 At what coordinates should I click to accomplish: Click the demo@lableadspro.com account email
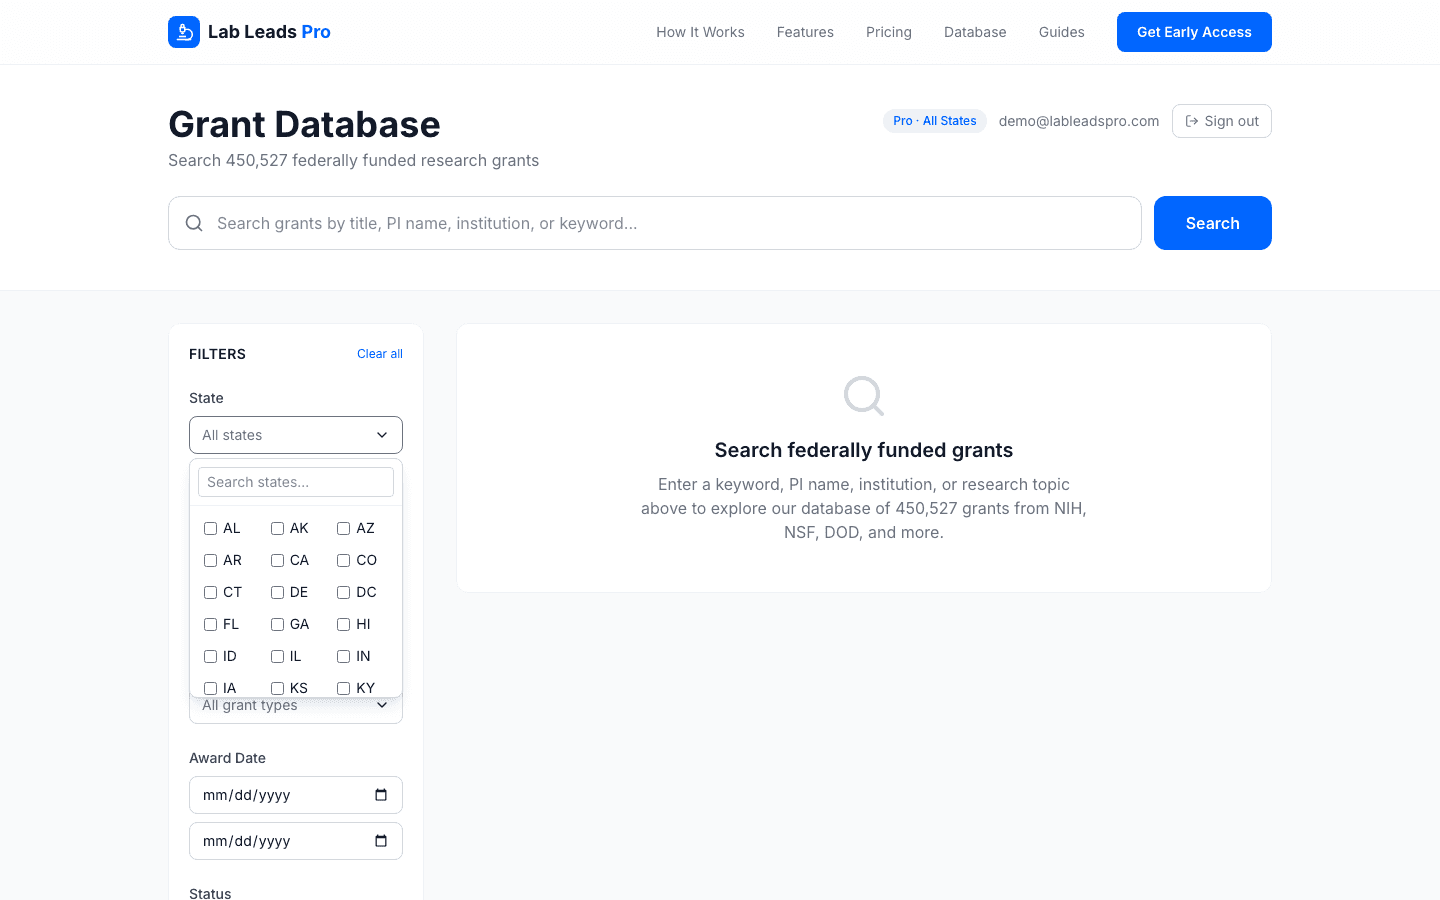click(x=1079, y=121)
